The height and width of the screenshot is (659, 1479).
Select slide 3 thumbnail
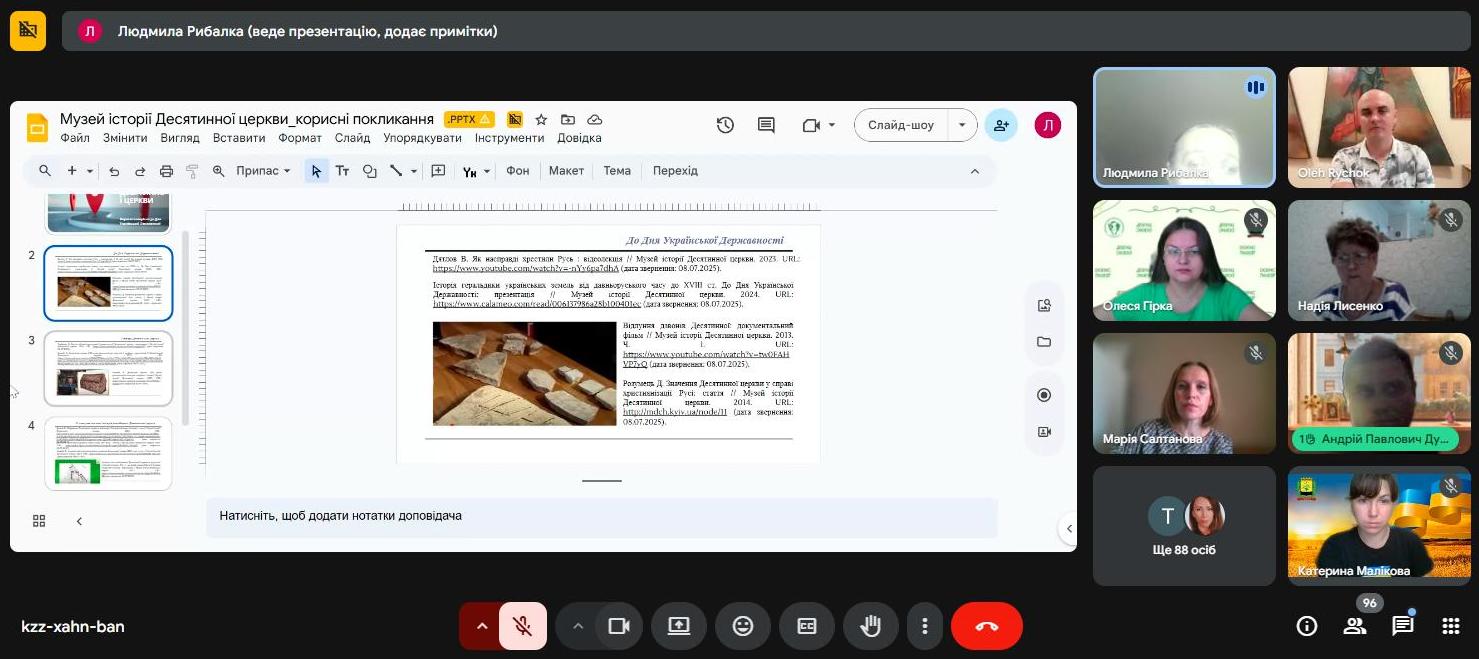[x=108, y=368]
